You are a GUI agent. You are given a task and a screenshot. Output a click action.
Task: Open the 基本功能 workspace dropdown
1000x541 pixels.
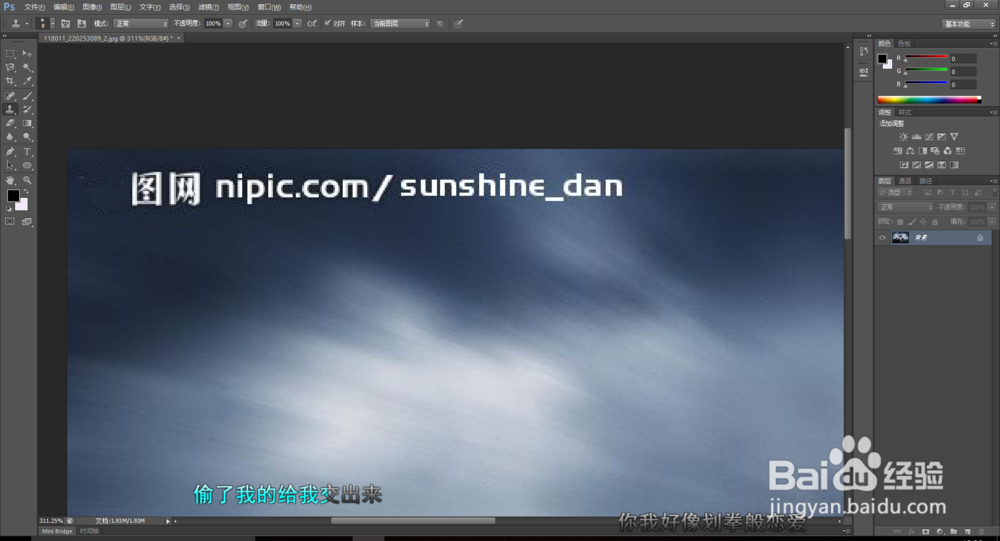969,24
